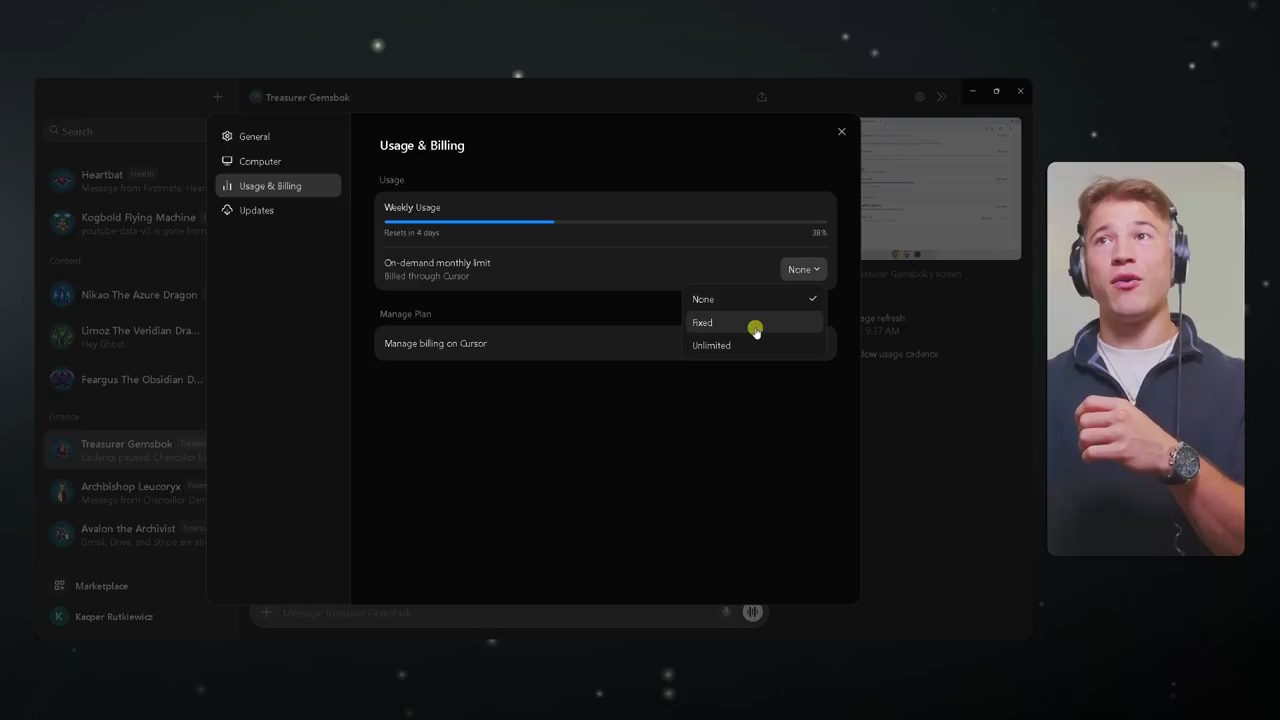Click the Heartbat avatar icon
Image resolution: width=1280 pixels, height=720 pixels.
point(63,180)
